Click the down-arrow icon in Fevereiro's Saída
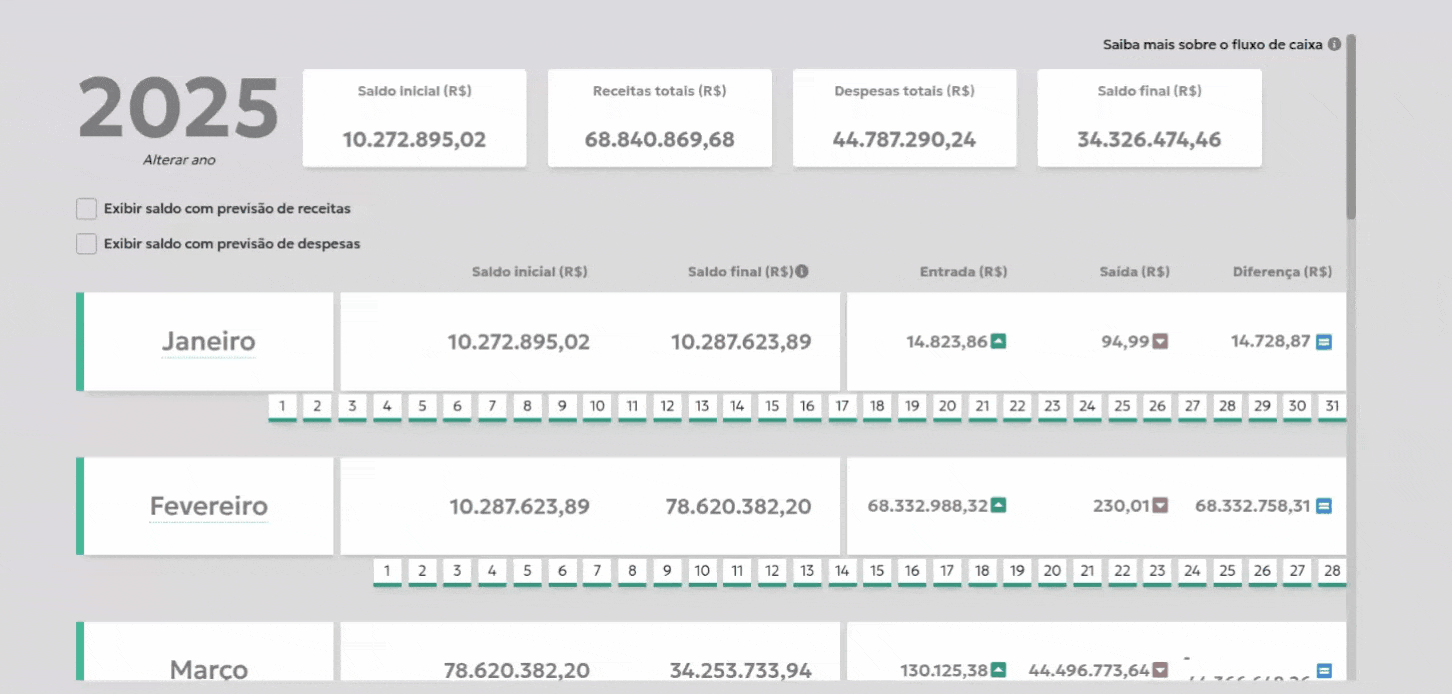Image resolution: width=1452 pixels, height=694 pixels. 1160,506
